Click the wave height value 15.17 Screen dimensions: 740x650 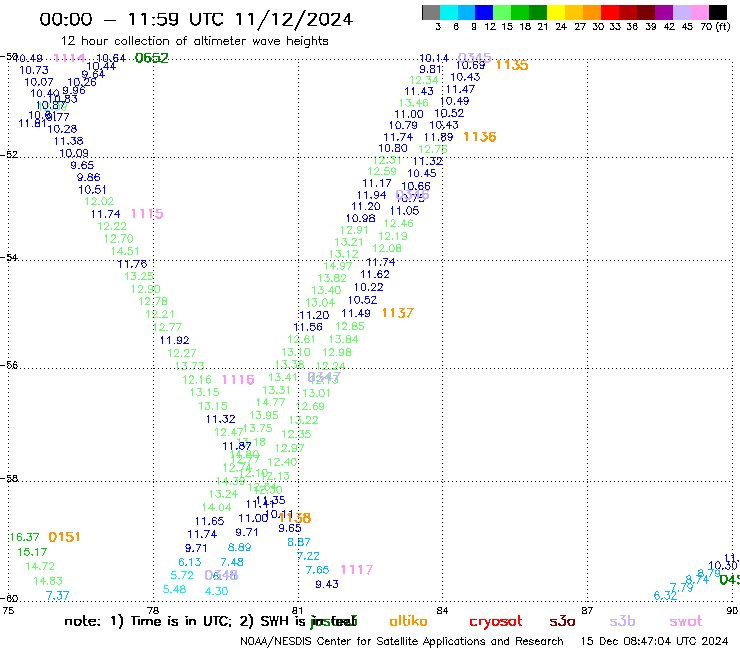point(32,552)
